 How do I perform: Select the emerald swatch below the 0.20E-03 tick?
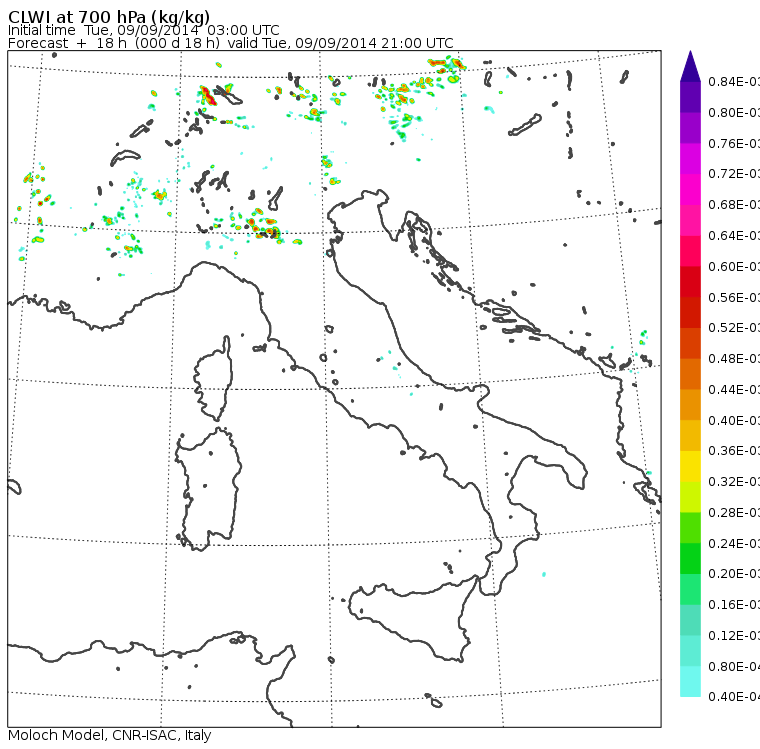coord(690,590)
